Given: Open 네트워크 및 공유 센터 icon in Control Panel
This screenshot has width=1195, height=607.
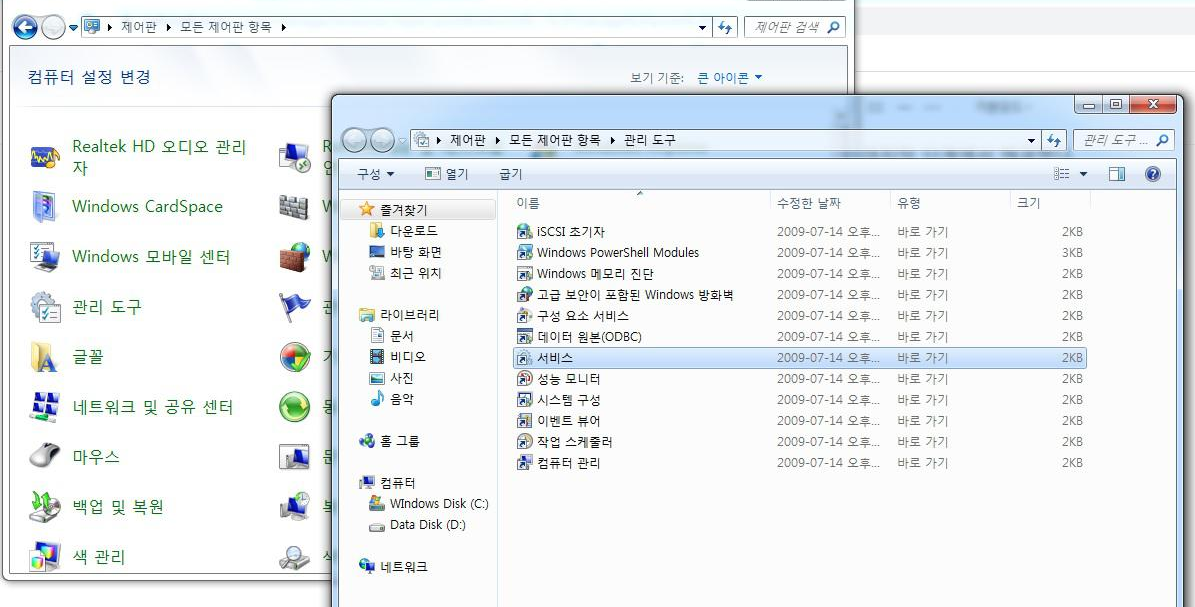Looking at the screenshot, I should tap(45, 407).
